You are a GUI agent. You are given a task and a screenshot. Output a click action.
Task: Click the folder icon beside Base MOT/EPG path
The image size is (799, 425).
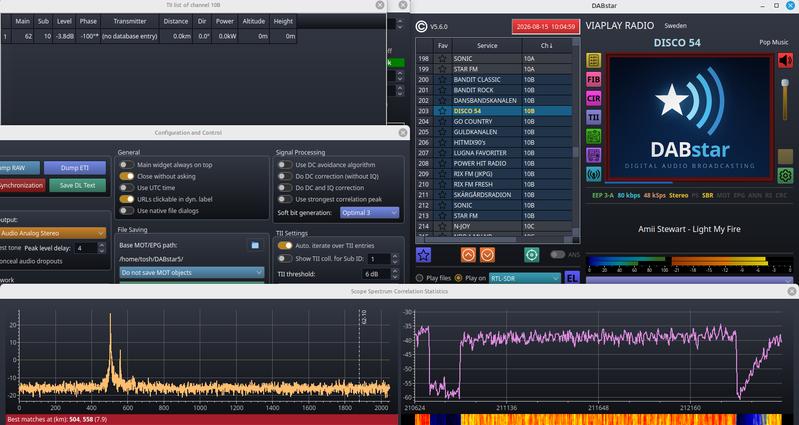(x=255, y=245)
